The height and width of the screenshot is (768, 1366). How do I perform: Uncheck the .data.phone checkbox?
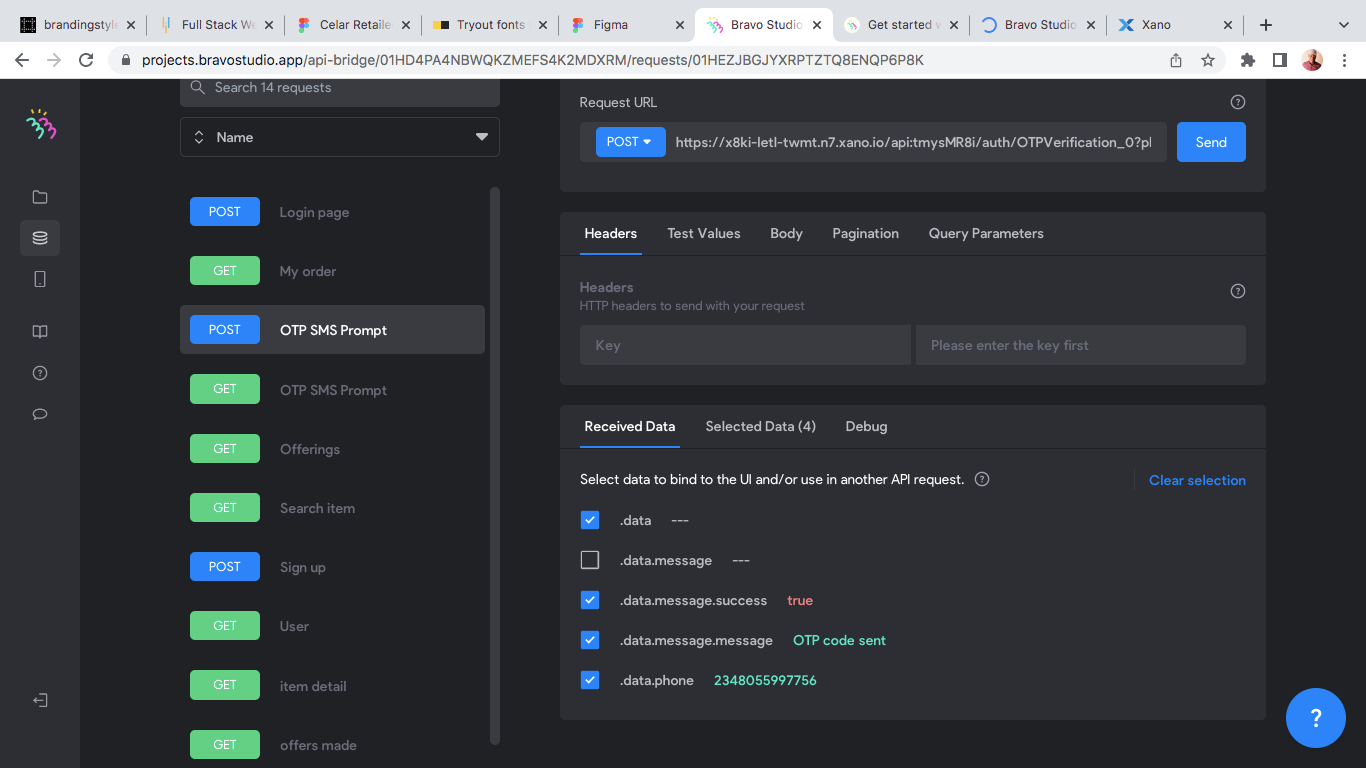(x=590, y=680)
